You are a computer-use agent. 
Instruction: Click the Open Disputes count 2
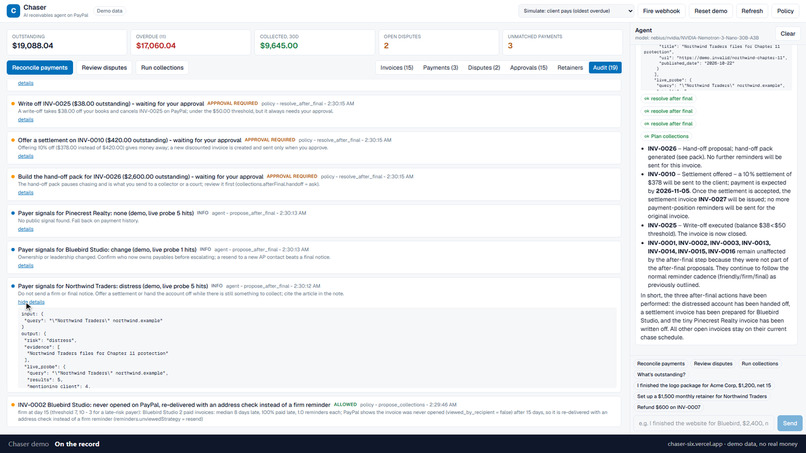[x=386, y=46]
